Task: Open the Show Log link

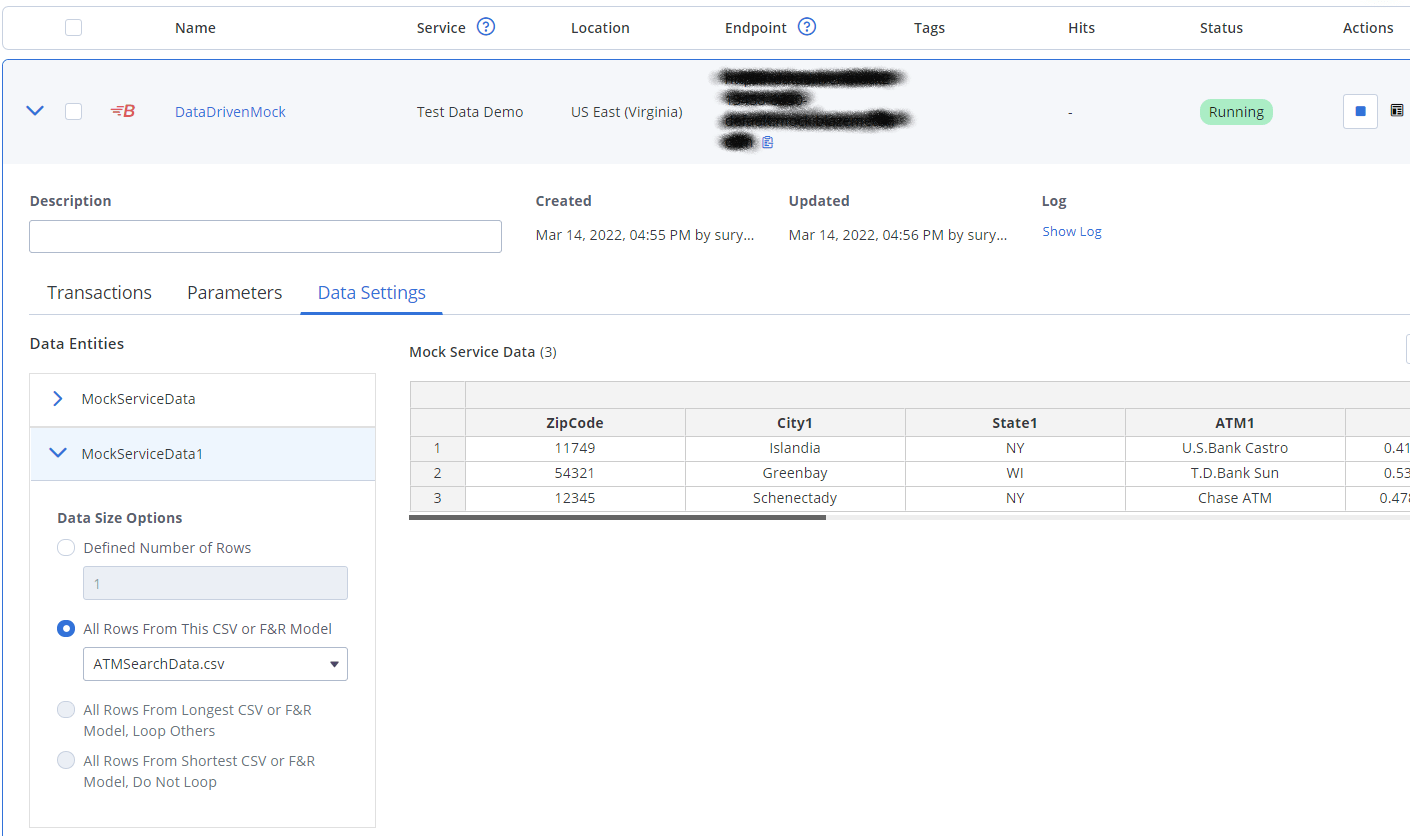Action: click(x=1071, y=232)
